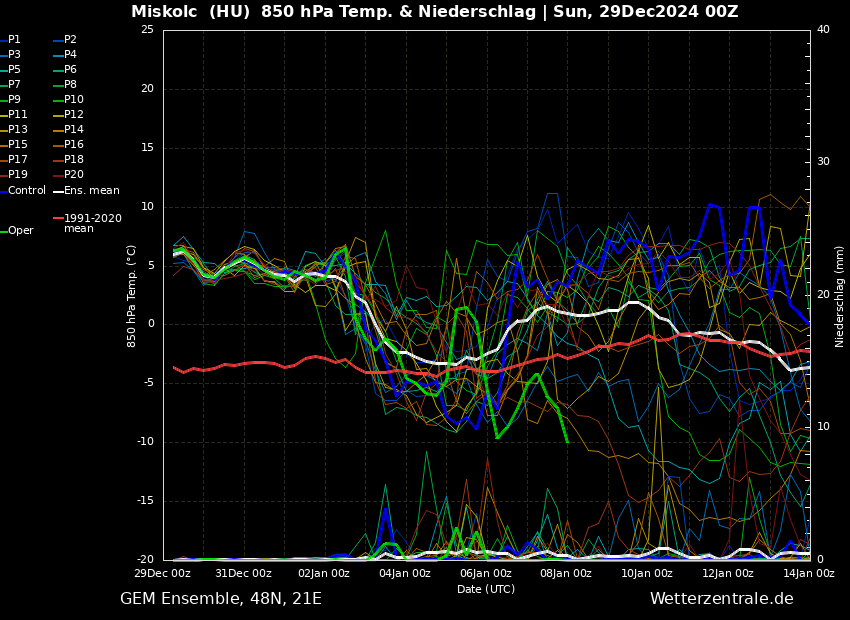Viewport: 850px width, 620px height.
Task: Click the 850 hPa Temp. axis label
Action: pyautogui.click(x=132, y=296)
